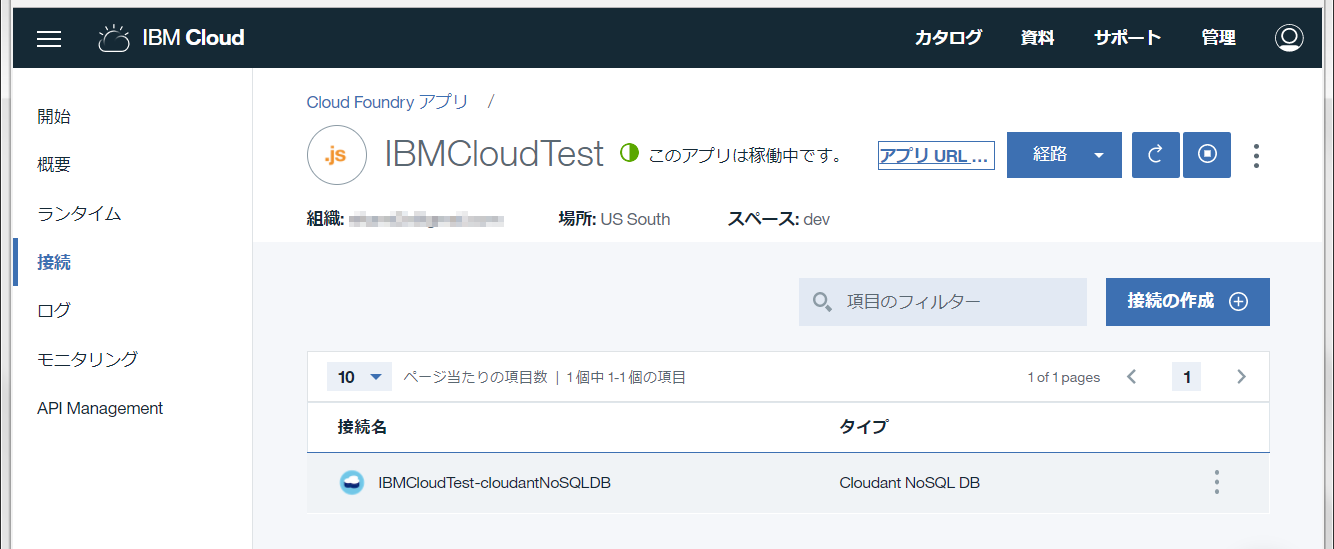Click page number 1 in pagination
The width and height of the screenshot is (1334, 549).
point(1187,377)
